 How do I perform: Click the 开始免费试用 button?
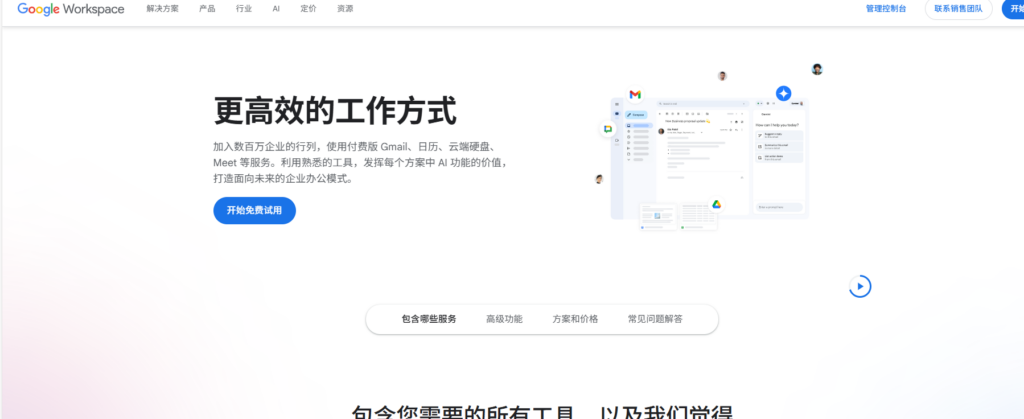(254, 210)
